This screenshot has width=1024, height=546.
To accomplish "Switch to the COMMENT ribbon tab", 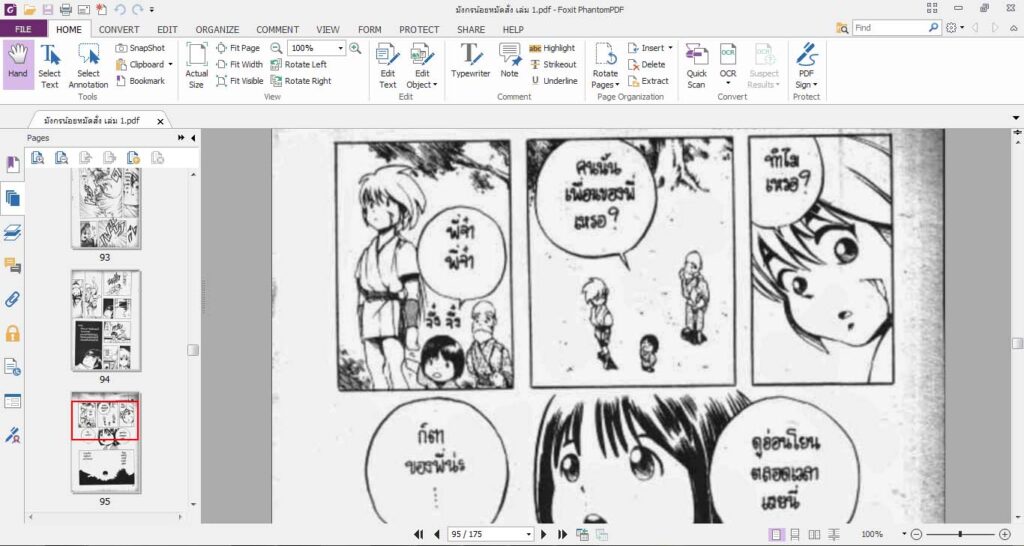I will pos(278,29).
